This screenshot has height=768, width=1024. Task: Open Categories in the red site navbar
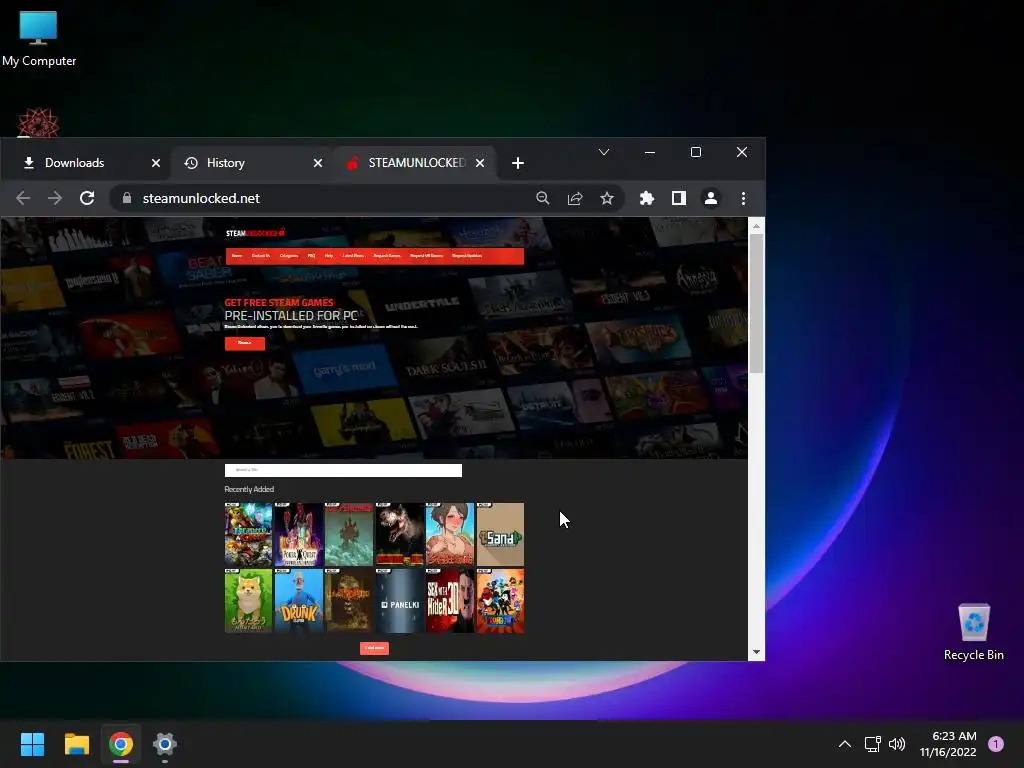[x=289, y=256]
